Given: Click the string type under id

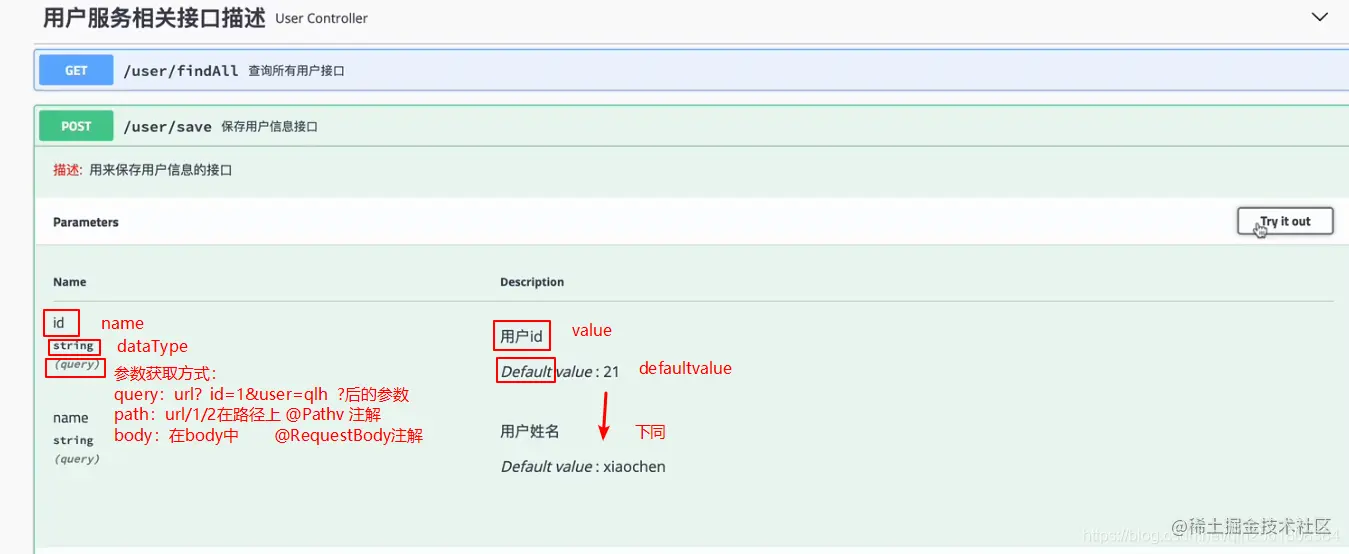Looking at the screenshot, I should 73,346.
